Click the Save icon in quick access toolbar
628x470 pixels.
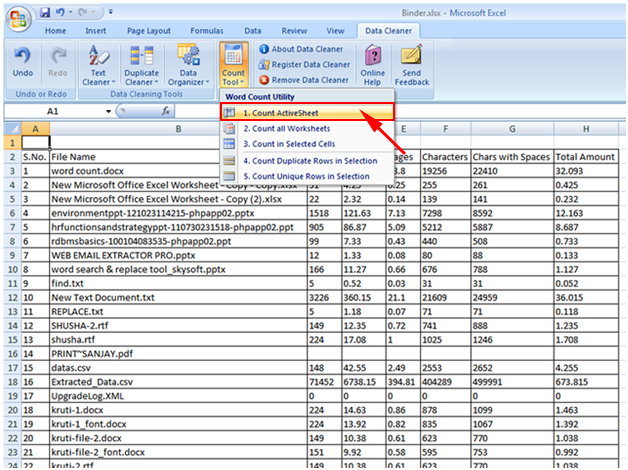pyautogui.click(x=45, y=12)
